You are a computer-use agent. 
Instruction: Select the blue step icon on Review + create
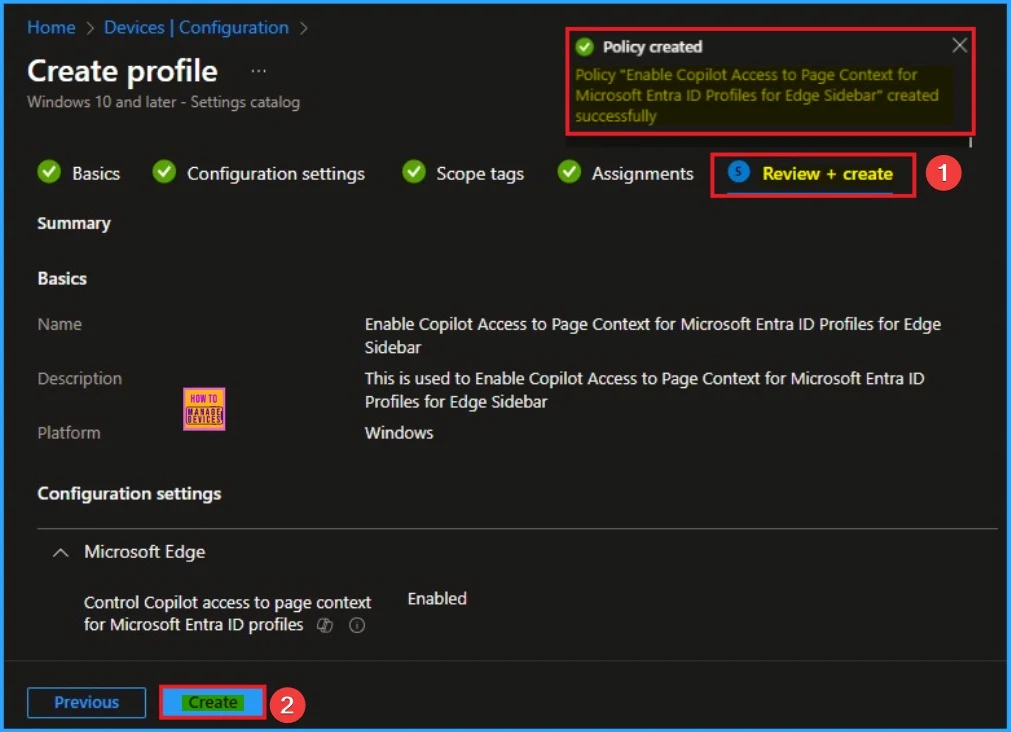[x=737, y=172]
